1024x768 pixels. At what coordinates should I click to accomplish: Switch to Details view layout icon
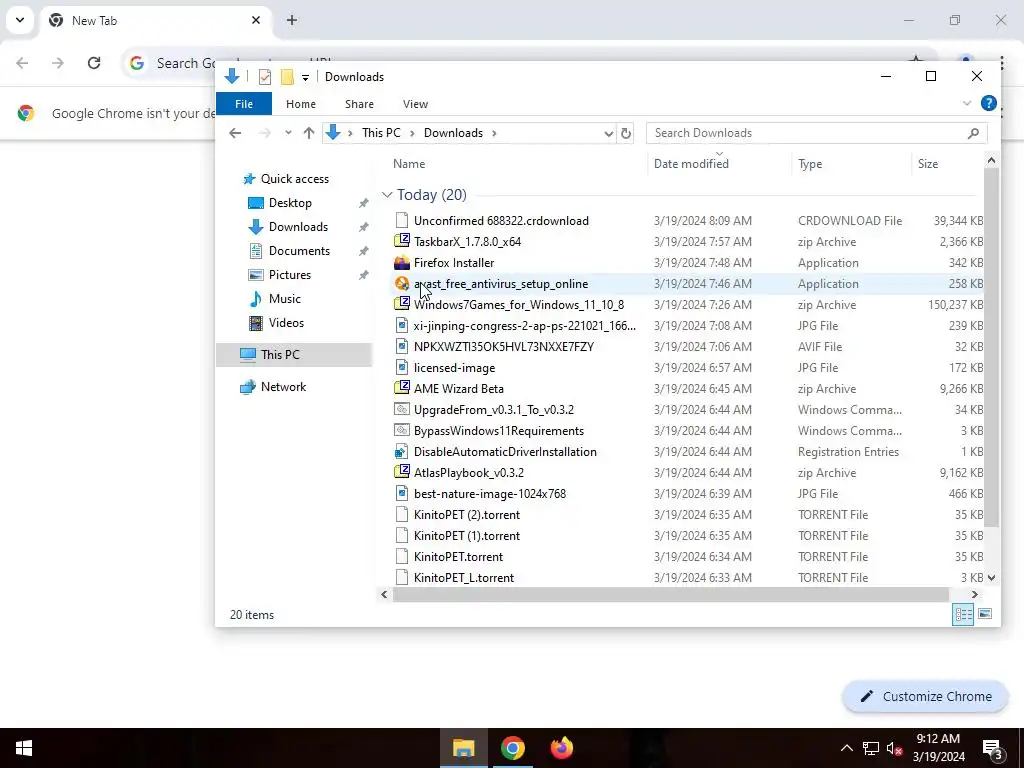[963, 614]
